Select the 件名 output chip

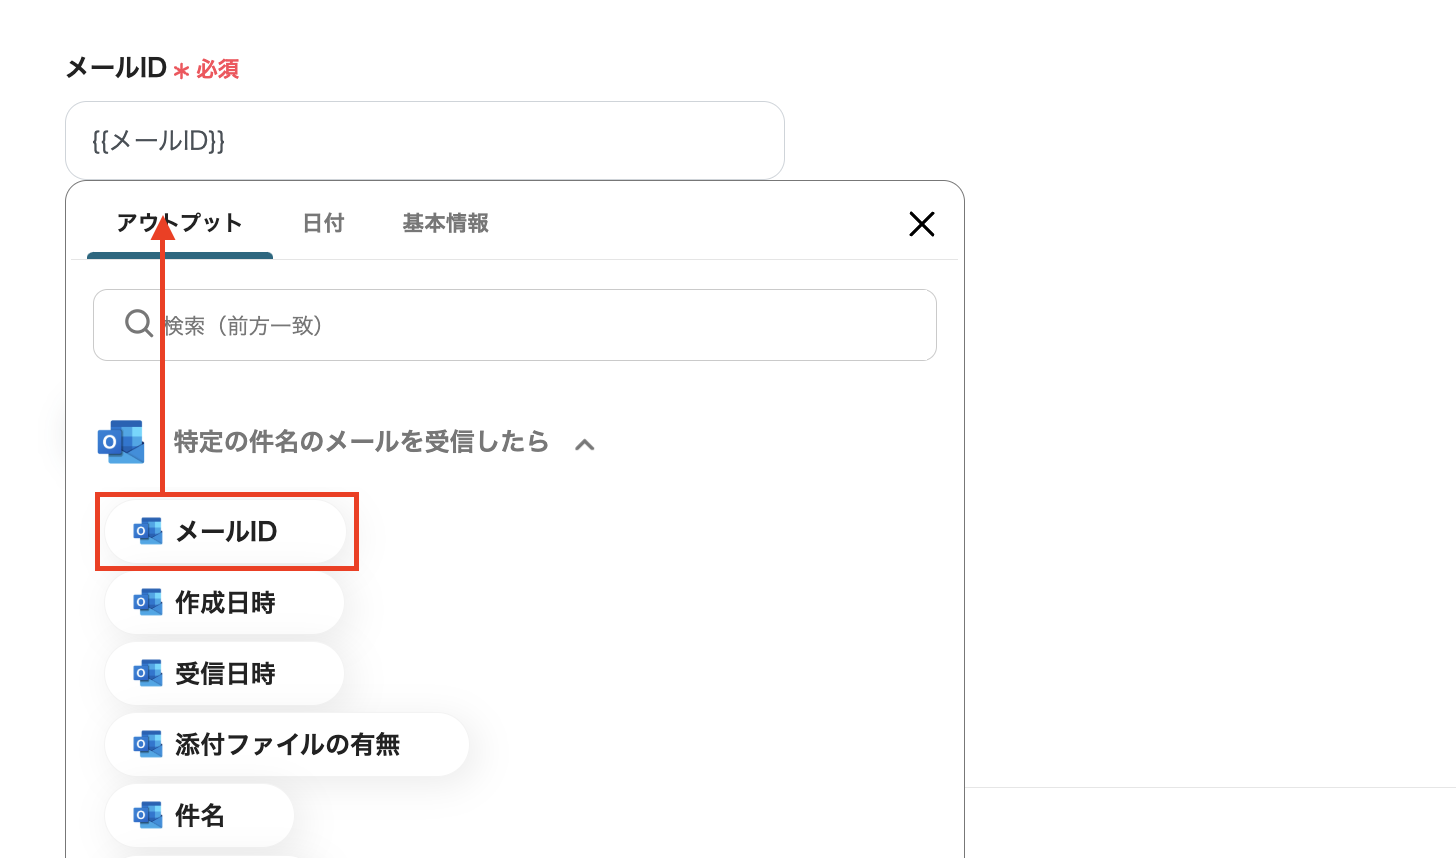tap(199, 815)
